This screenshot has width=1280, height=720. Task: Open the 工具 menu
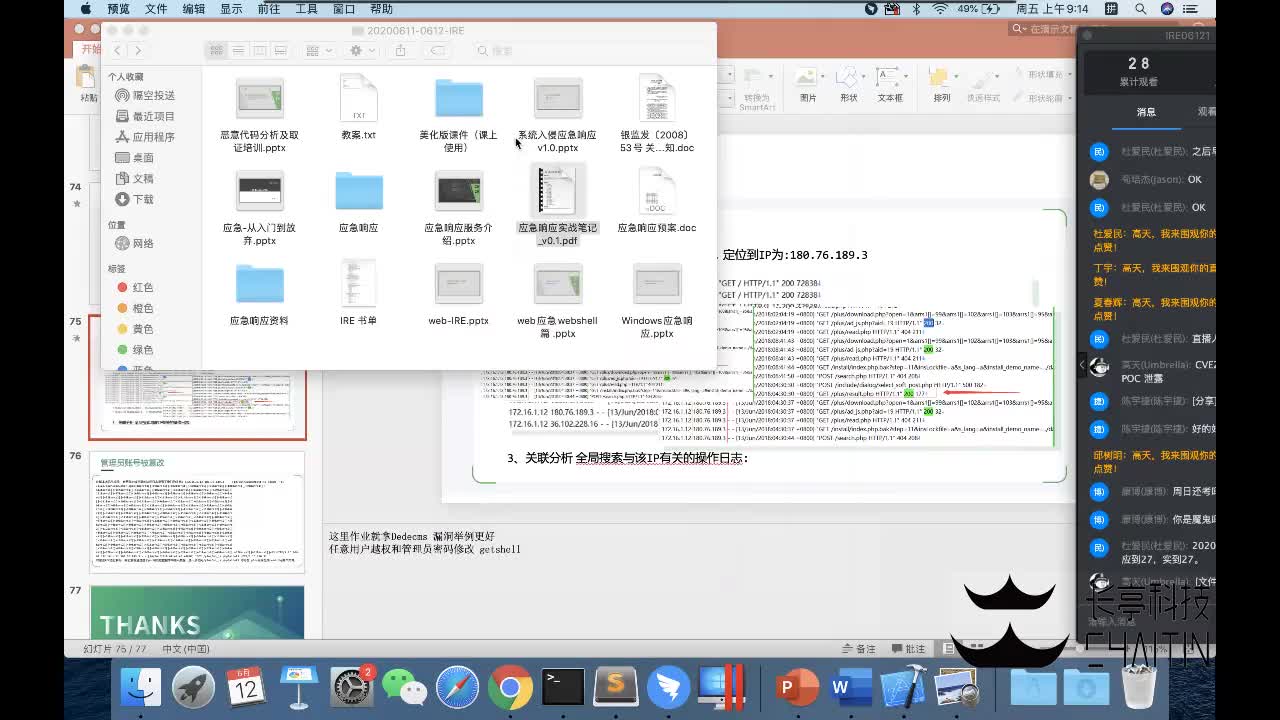[306, 8]
